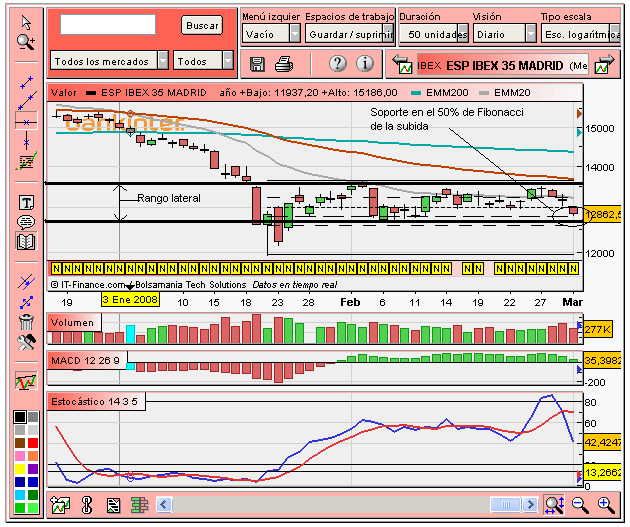
Task: Go to next instrument arrow button
Action: point(605,64)
